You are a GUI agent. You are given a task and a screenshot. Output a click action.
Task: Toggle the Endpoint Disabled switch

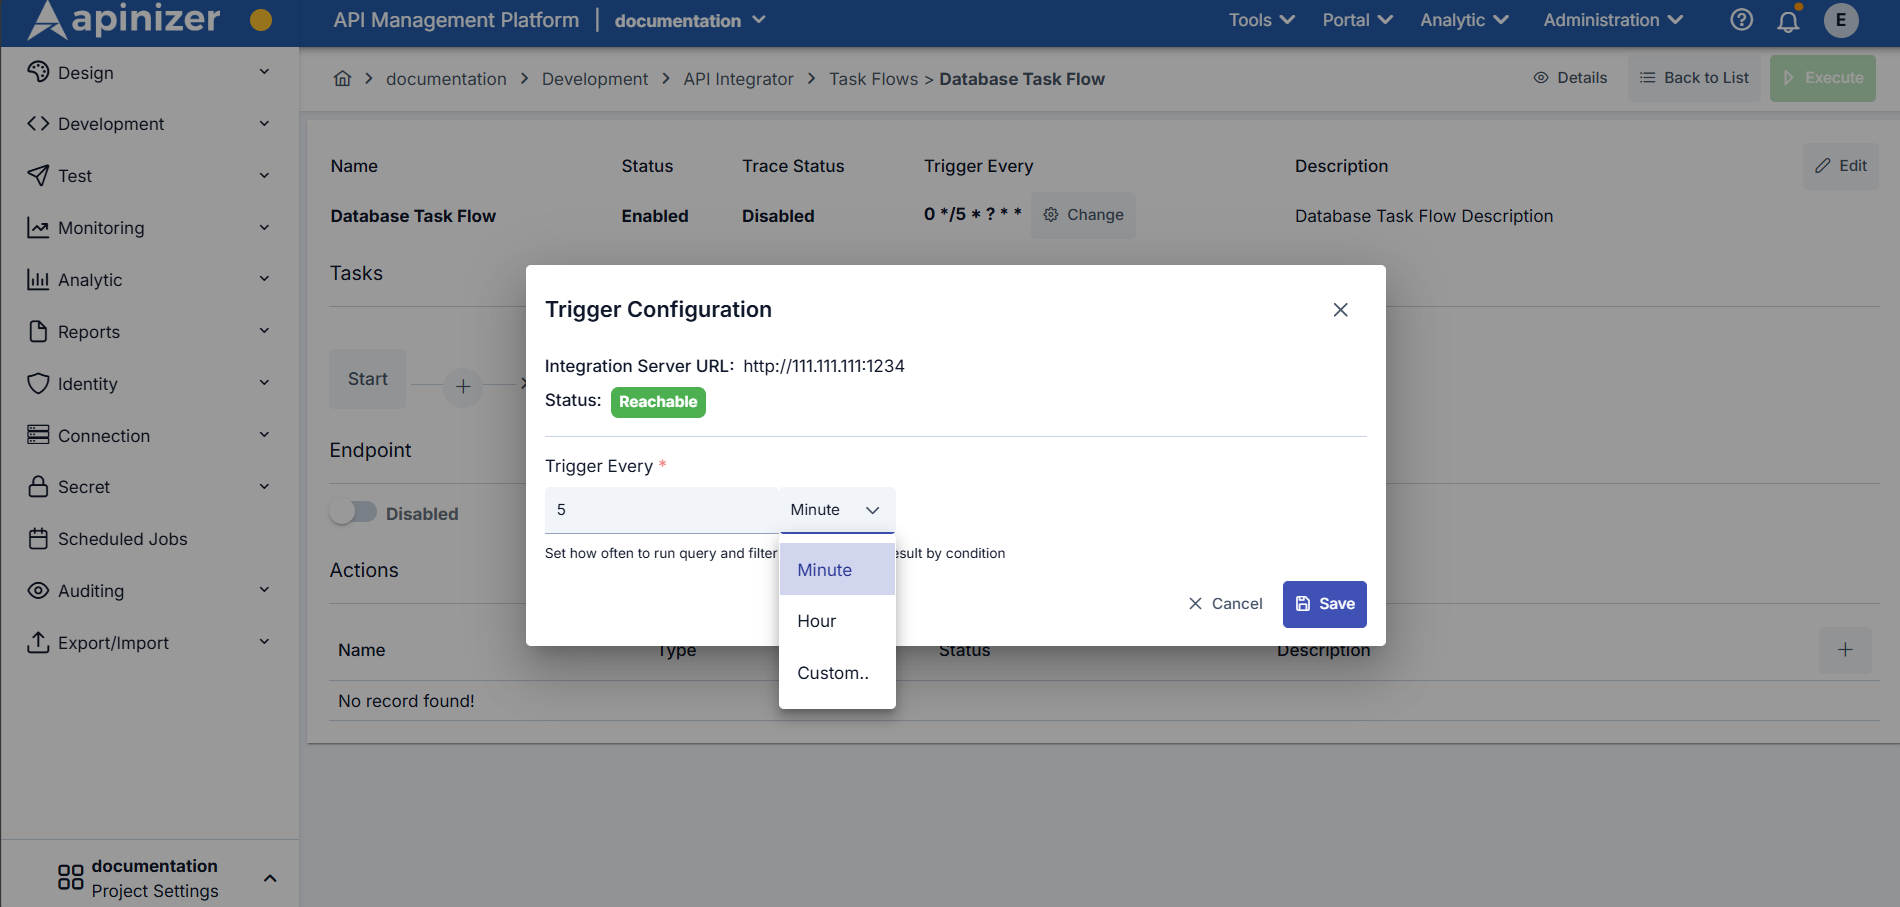coord(352,511)
